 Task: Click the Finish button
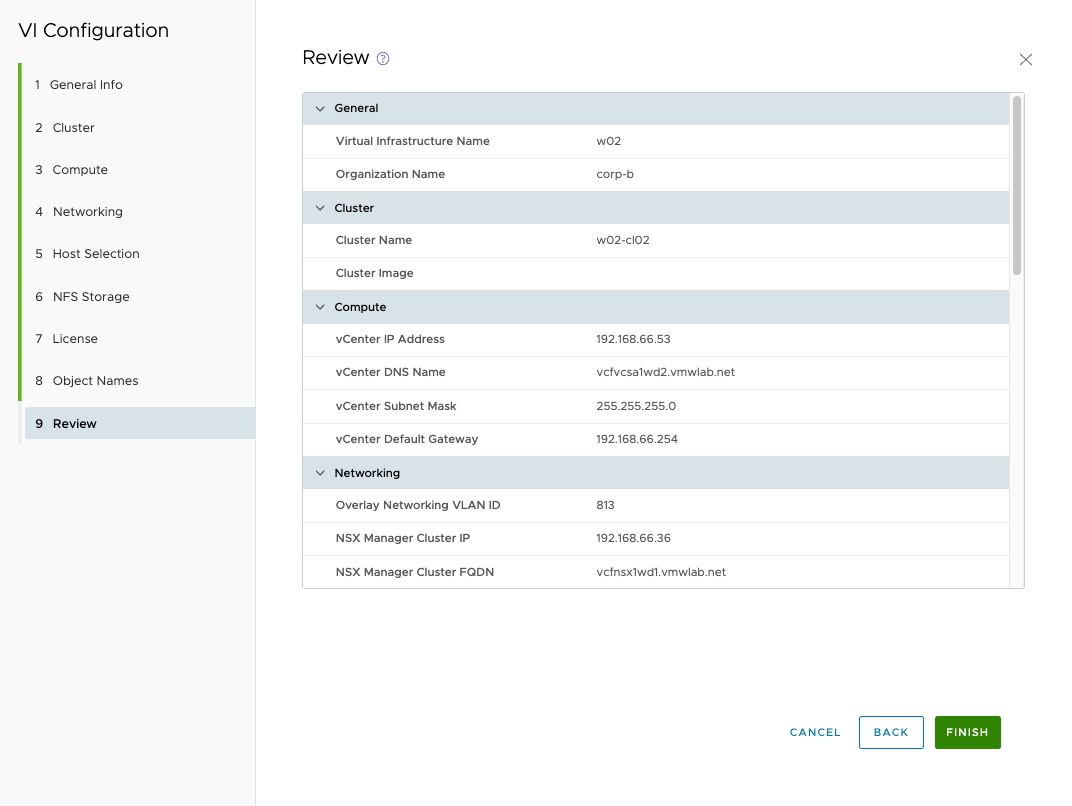pos(967,732)
